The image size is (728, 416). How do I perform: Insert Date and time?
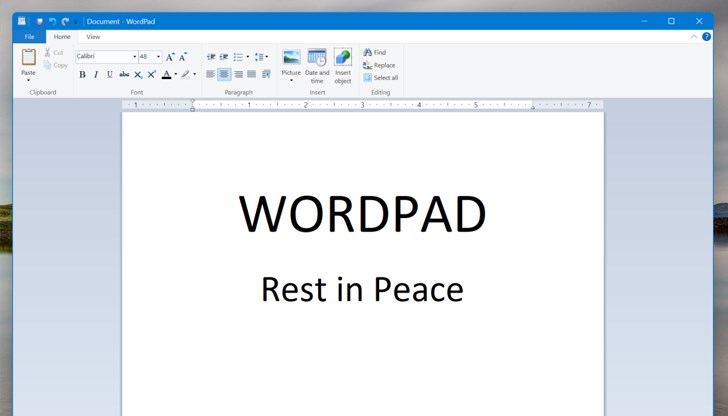[x=317, y=66]
